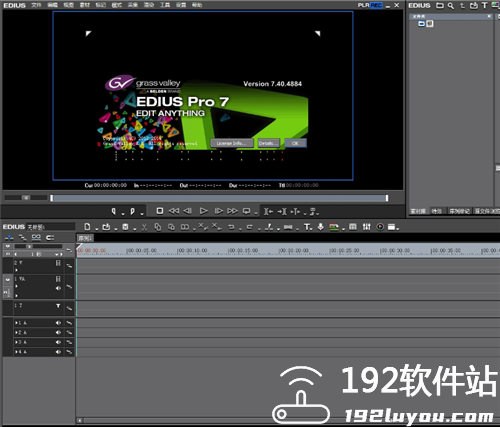Screen dimensions: 500x427
Task: Click the export icon in player controls
Action: 313,211
